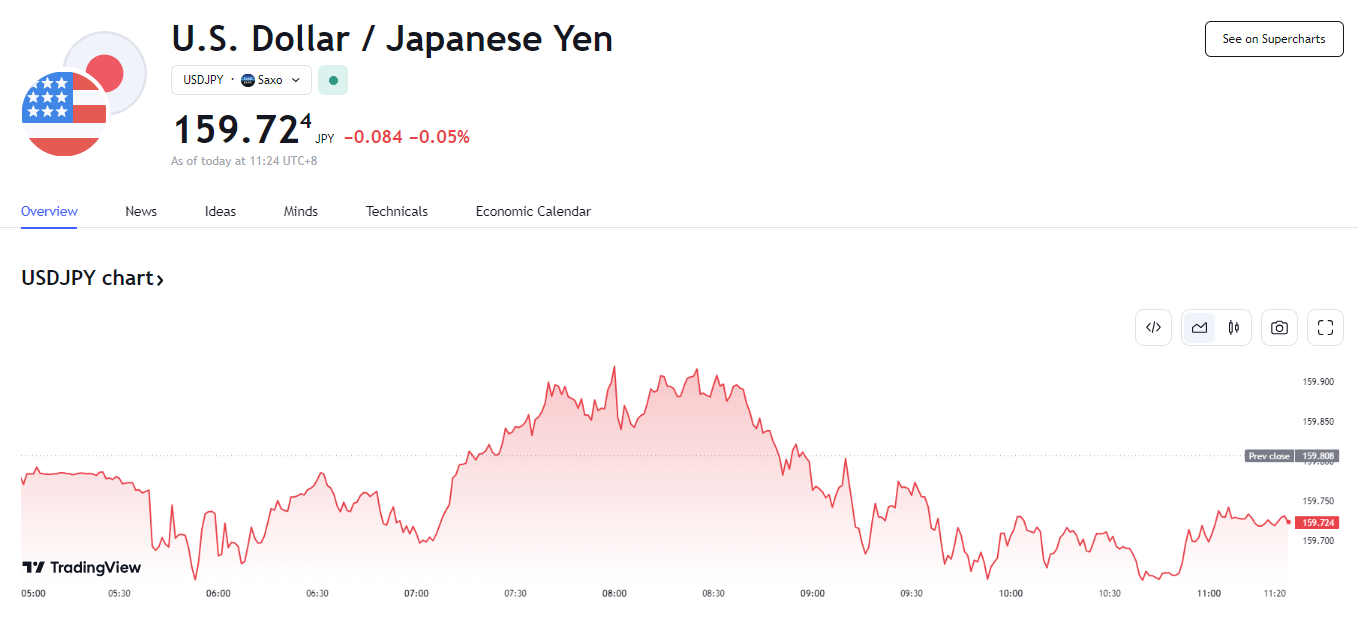Open the Technicals tab
1358x620 pixels.
397,211
